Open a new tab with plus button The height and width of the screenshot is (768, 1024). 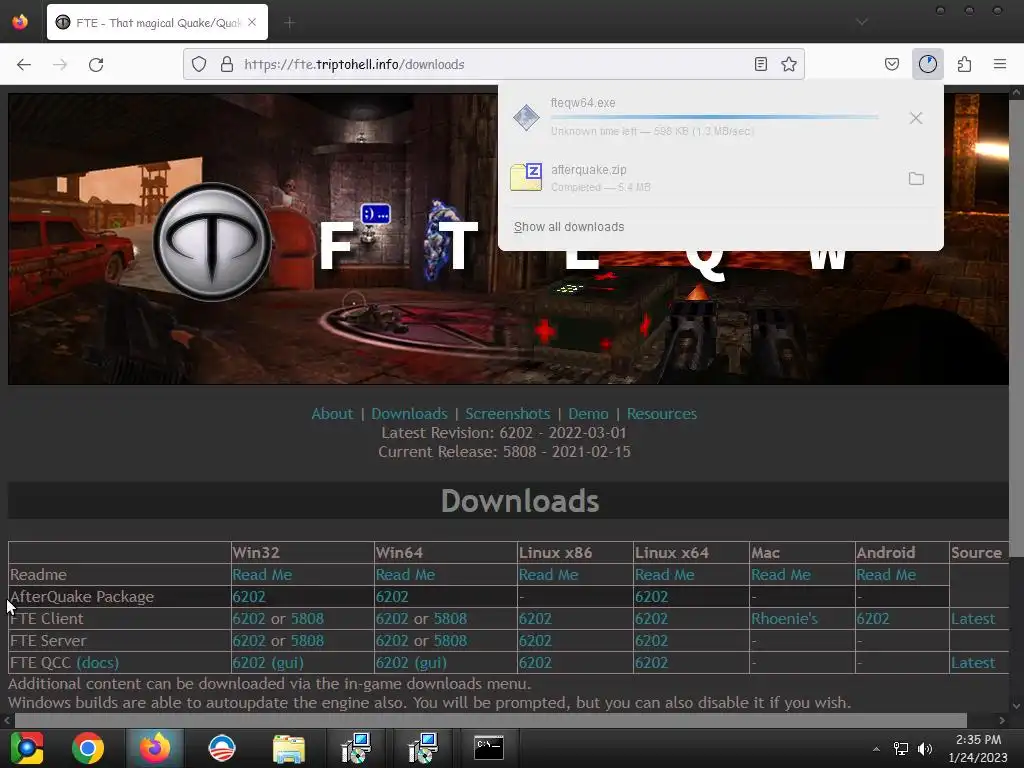[289, 23]
